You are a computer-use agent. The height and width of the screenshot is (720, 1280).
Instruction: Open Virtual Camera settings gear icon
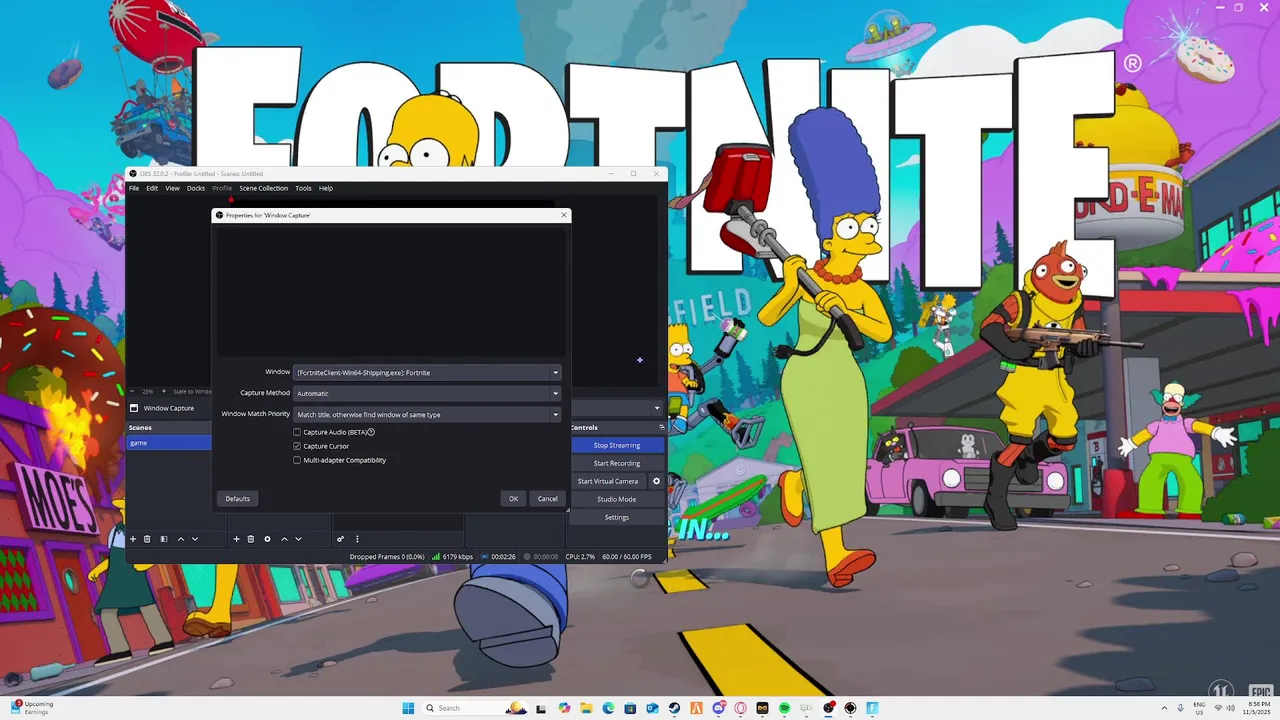pos(657,481)
